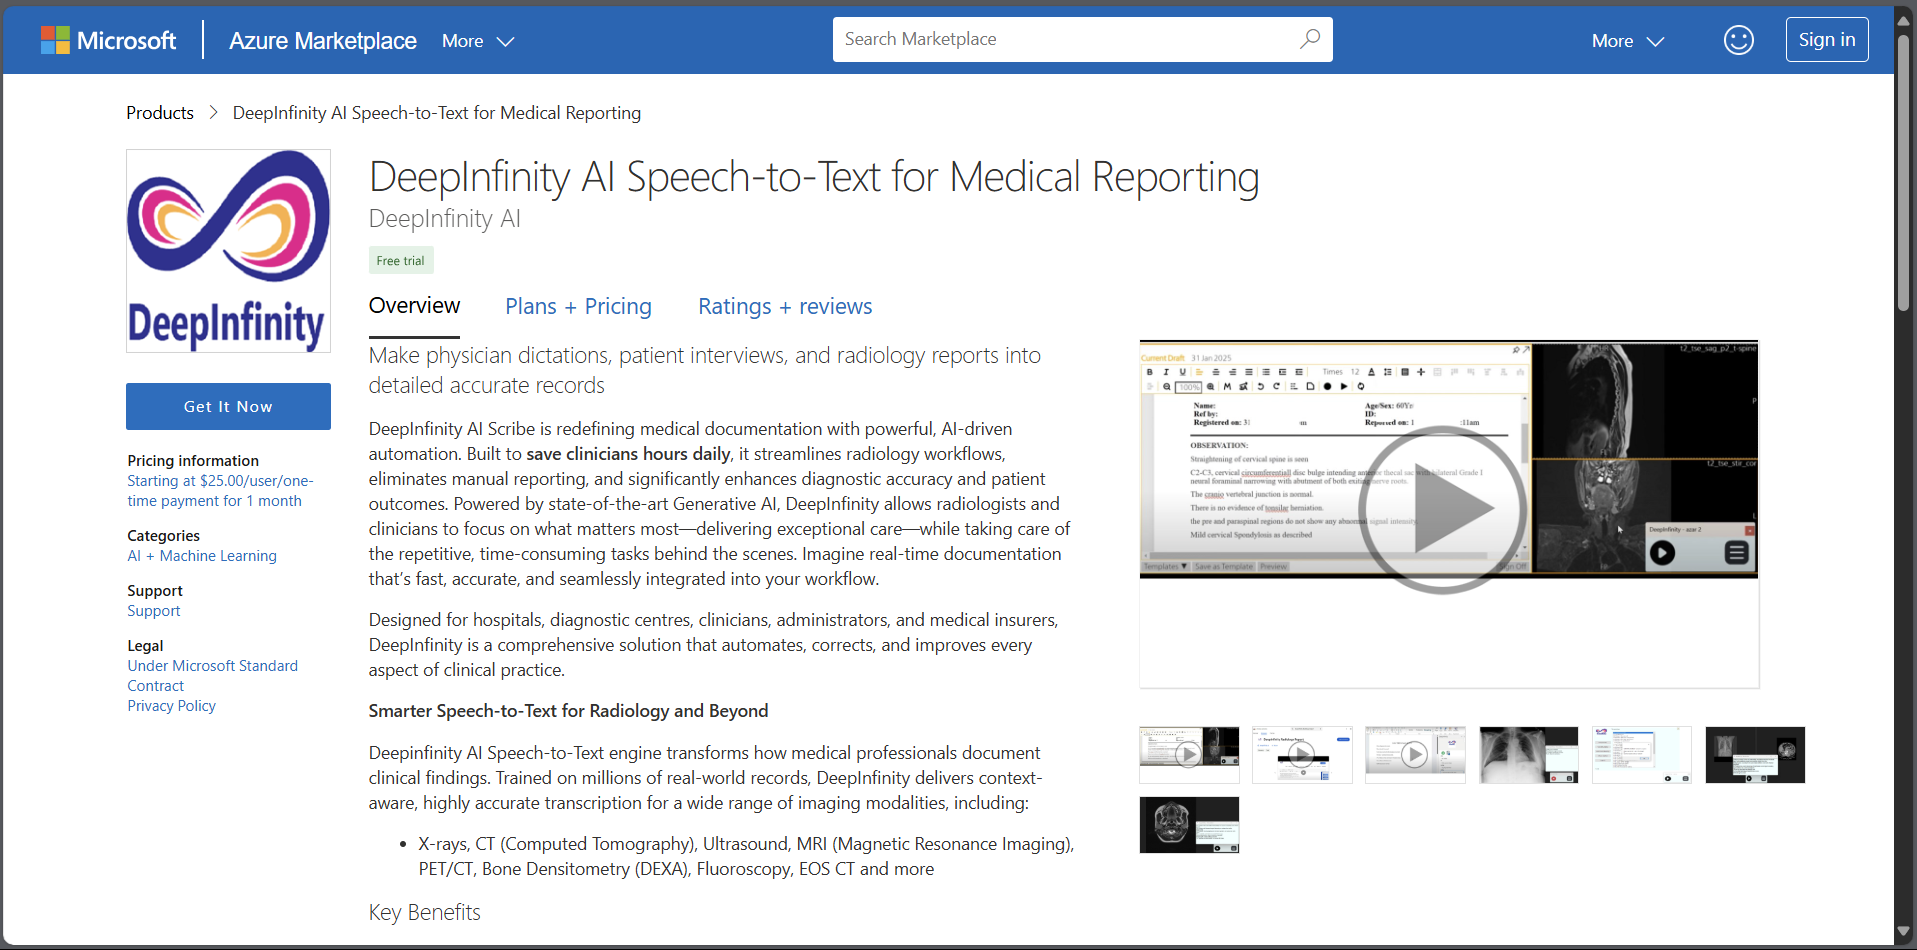The width and height of the screenshot is (1917, 950).
Task: Expand the More menu beside Azure Marketplace
Action: (x=477, y=41)
